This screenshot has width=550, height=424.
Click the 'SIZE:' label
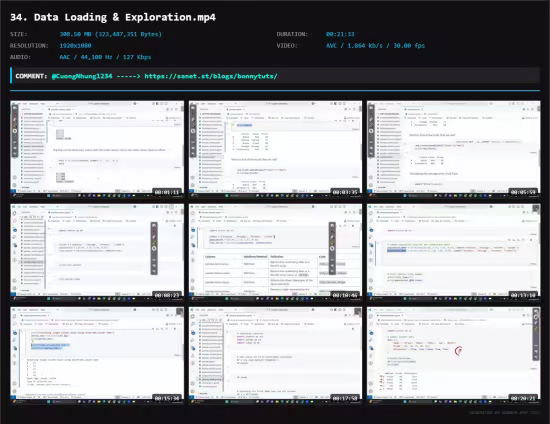[x=19, y=34]
